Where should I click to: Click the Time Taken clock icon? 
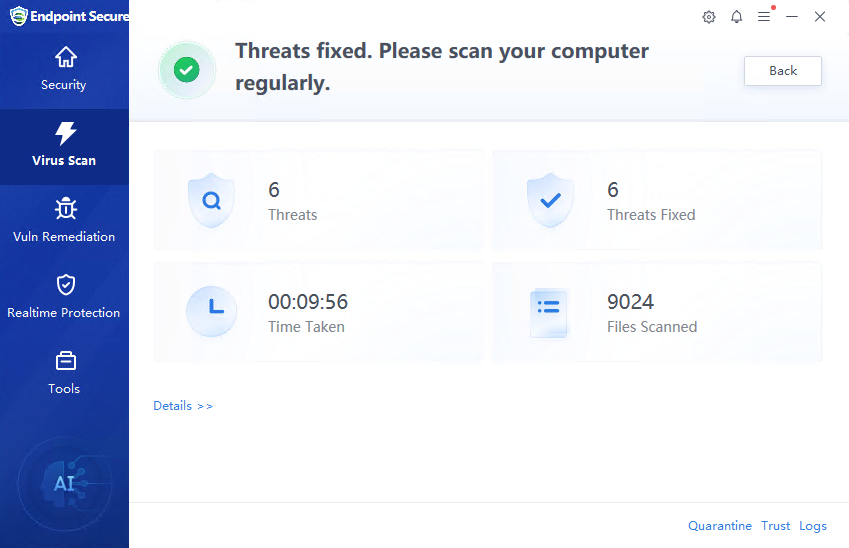(x=211, y=312)
